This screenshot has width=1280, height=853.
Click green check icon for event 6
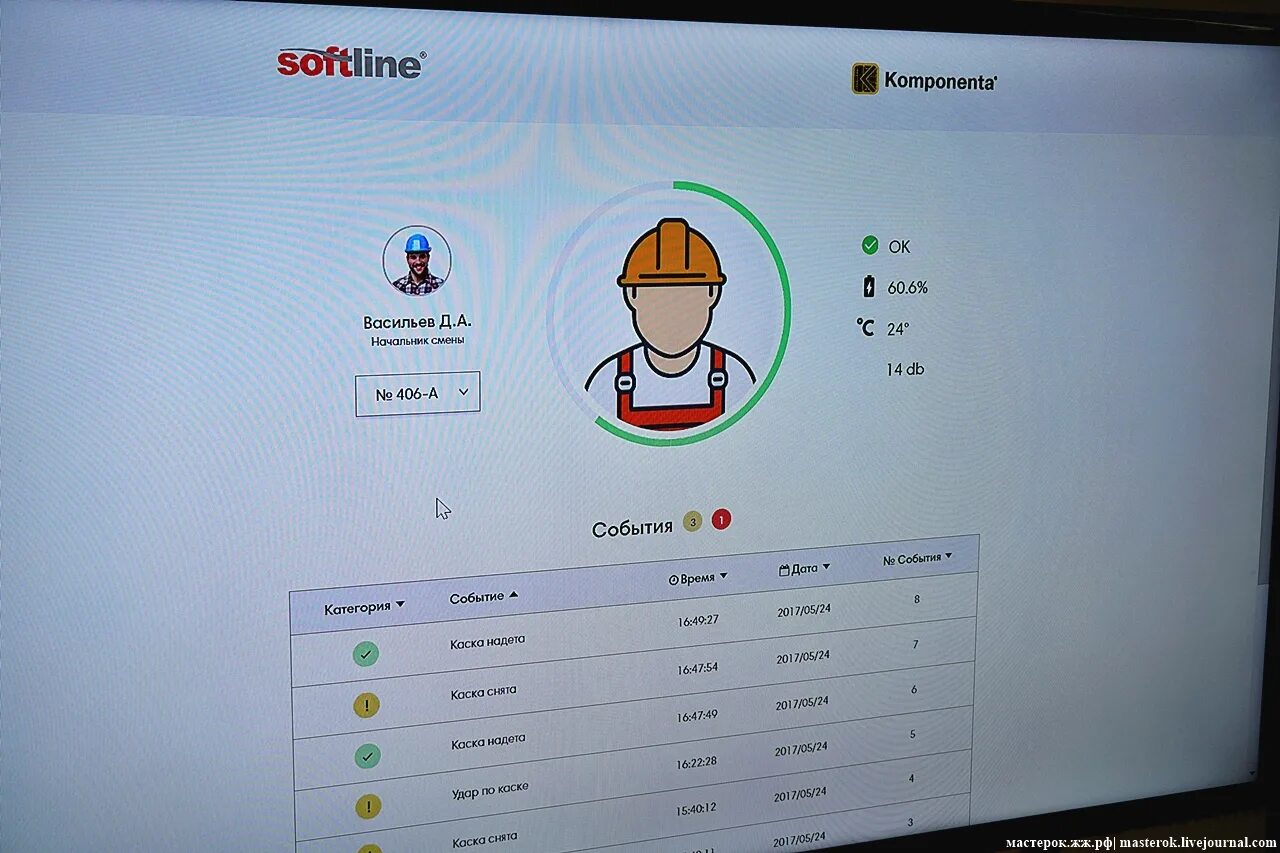point(367,756)
